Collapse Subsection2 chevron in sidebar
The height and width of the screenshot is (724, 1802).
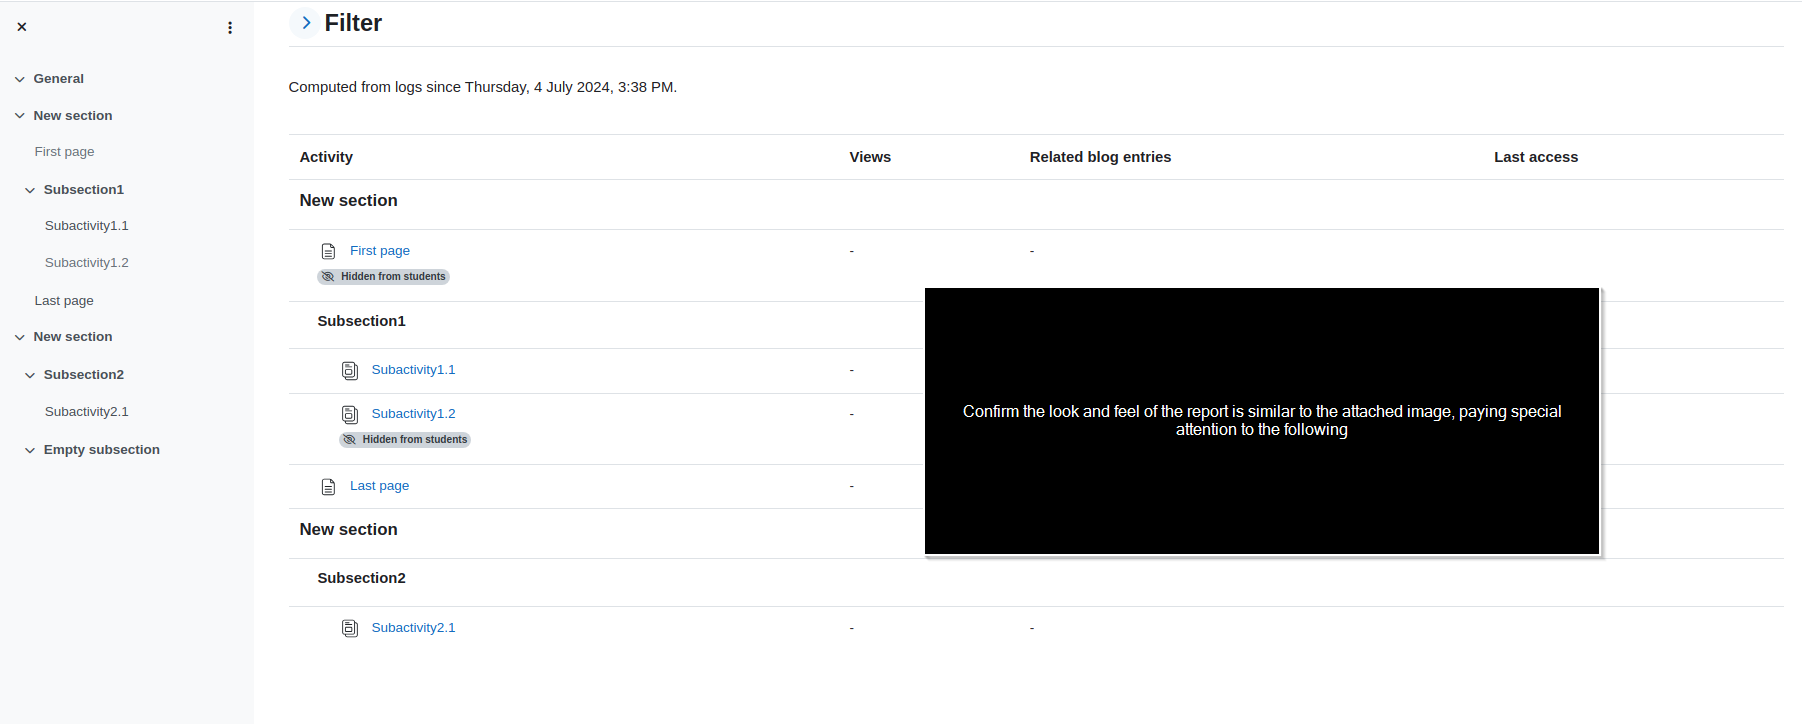click(x=30, y=375)
